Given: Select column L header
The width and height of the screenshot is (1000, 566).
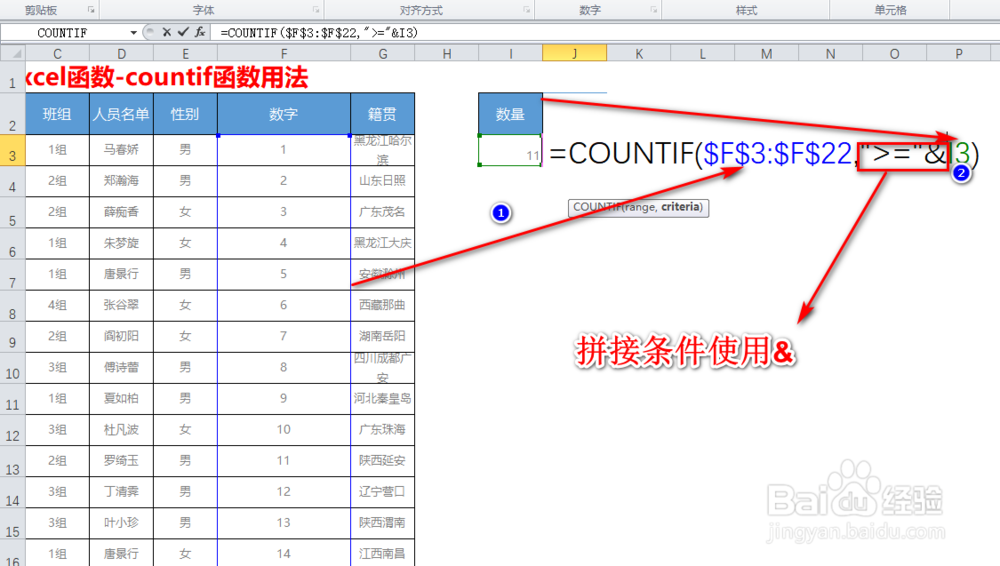Looking at the screenshot, I should 702,54.
